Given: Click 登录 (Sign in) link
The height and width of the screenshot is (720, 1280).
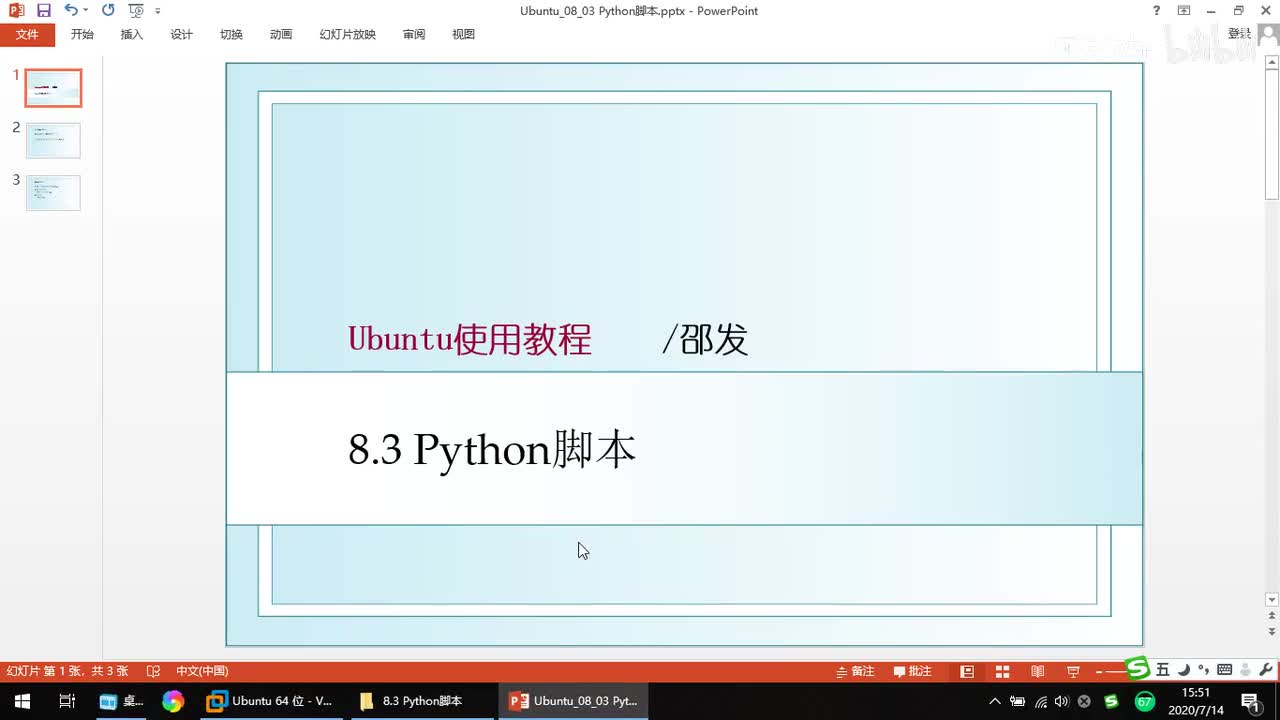Looking at the screenshot, I should 1239,34.
